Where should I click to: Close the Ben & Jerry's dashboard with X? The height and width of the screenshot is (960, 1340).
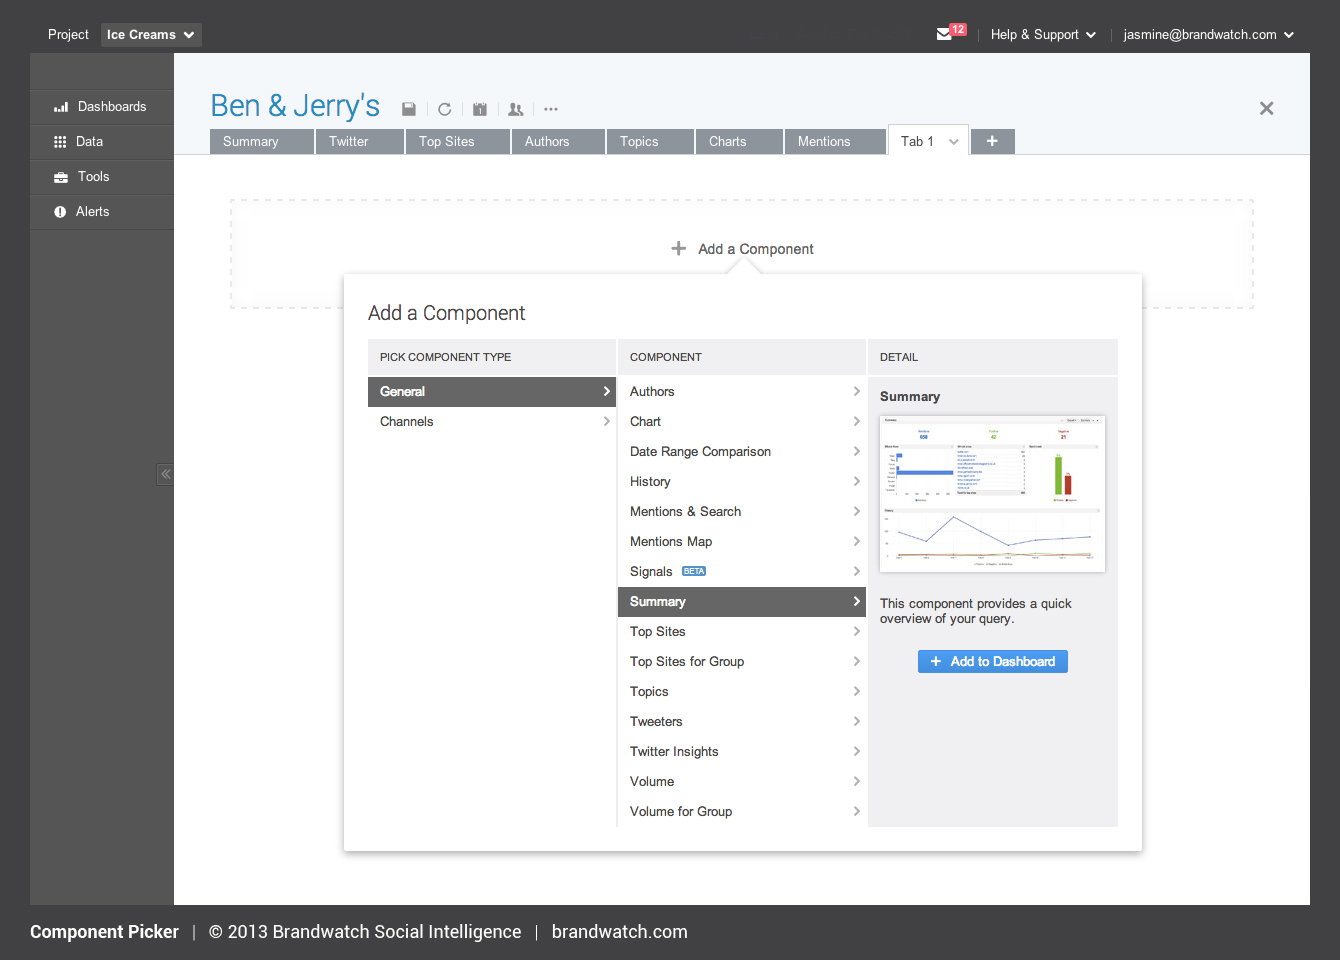(1266, 108)
